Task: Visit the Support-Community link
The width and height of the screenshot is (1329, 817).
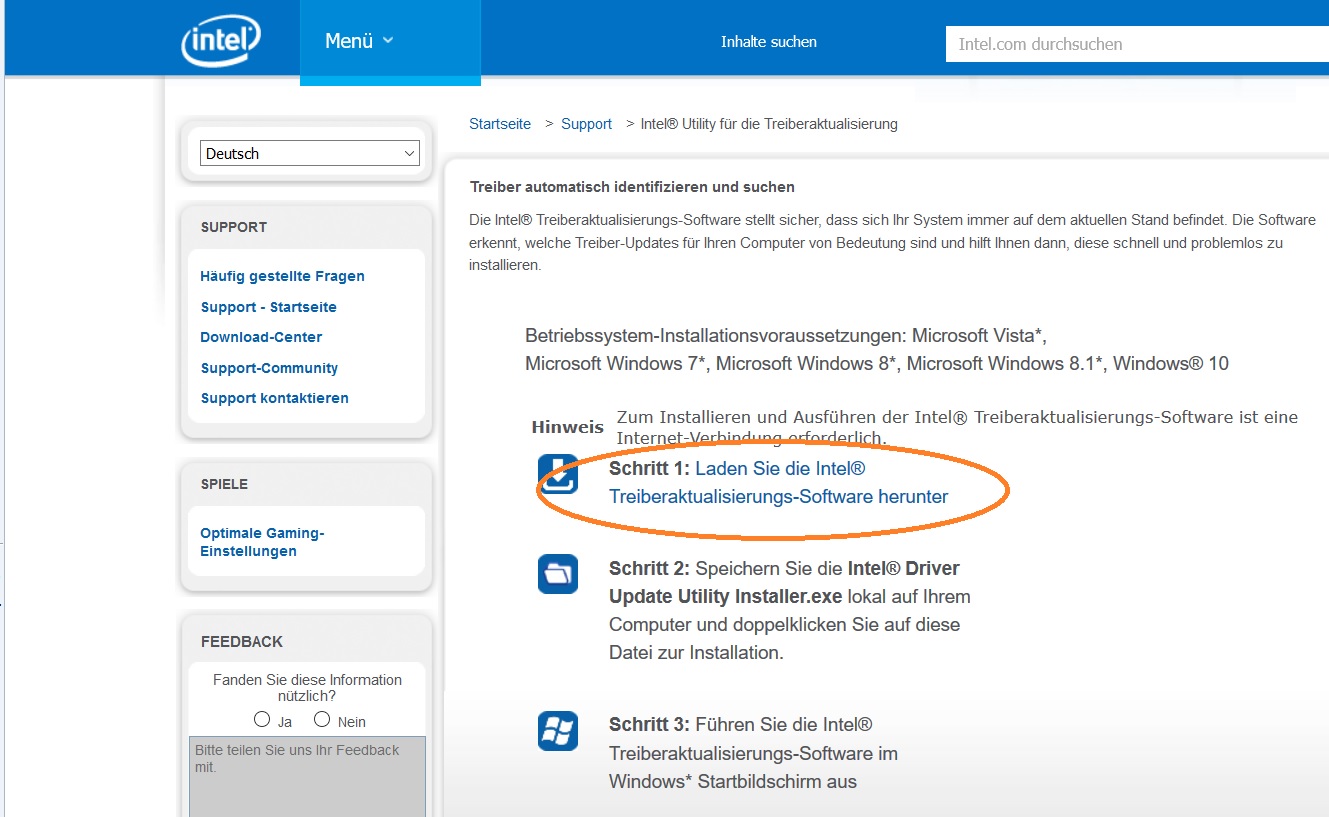Action: click(x=269, y=368)
